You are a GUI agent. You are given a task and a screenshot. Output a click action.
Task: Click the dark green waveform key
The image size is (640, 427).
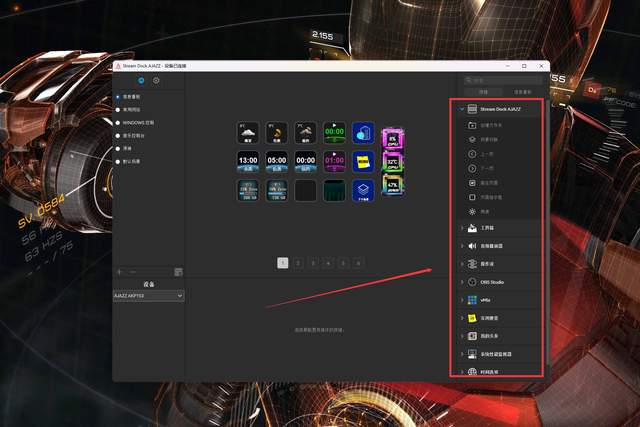pyautogui.click(x=334, y=190)
